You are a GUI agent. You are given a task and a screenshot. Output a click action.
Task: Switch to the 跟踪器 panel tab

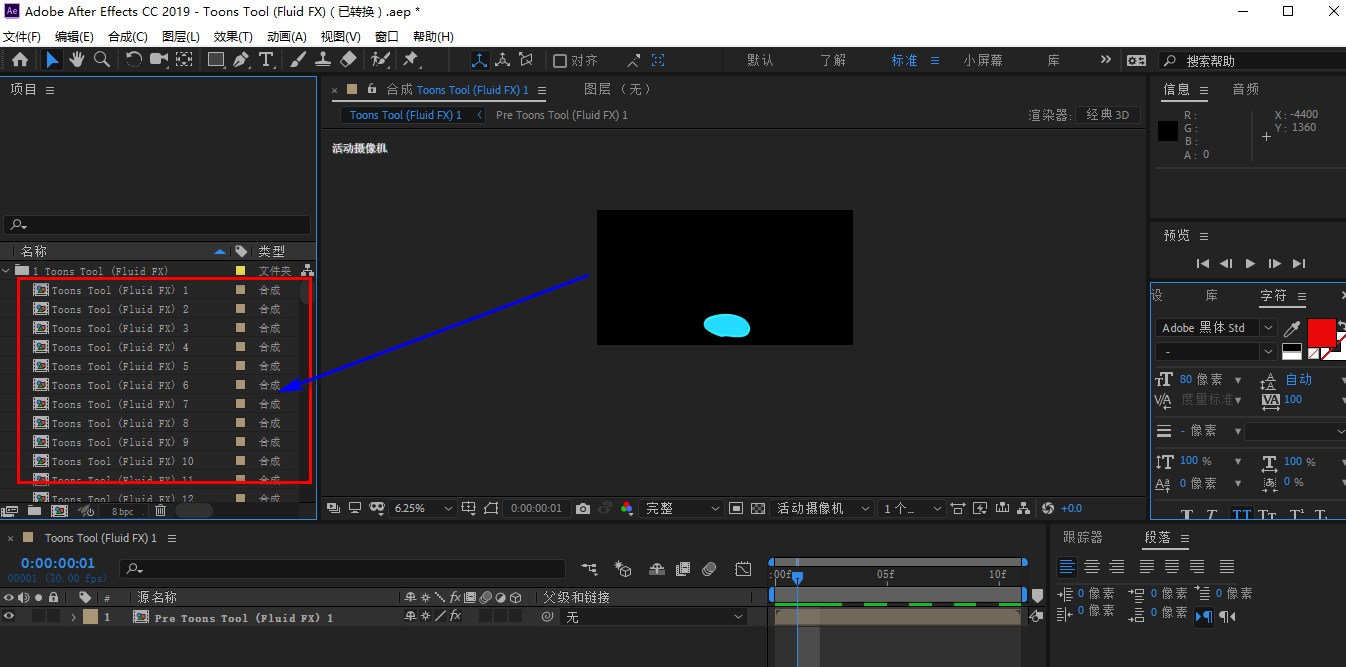point(1083,537)
